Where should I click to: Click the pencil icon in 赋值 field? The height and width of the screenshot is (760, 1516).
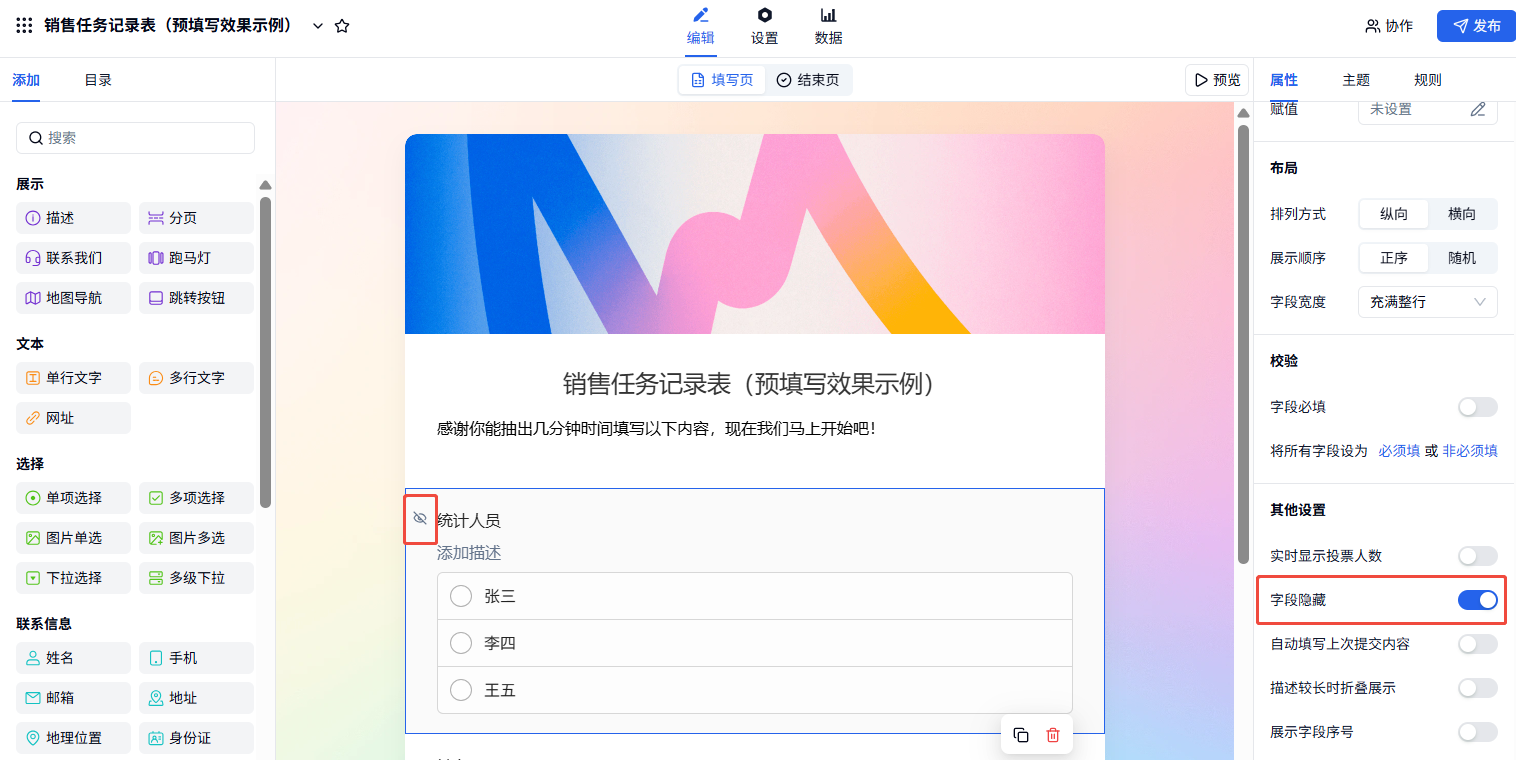click(x=1478, y=109)
